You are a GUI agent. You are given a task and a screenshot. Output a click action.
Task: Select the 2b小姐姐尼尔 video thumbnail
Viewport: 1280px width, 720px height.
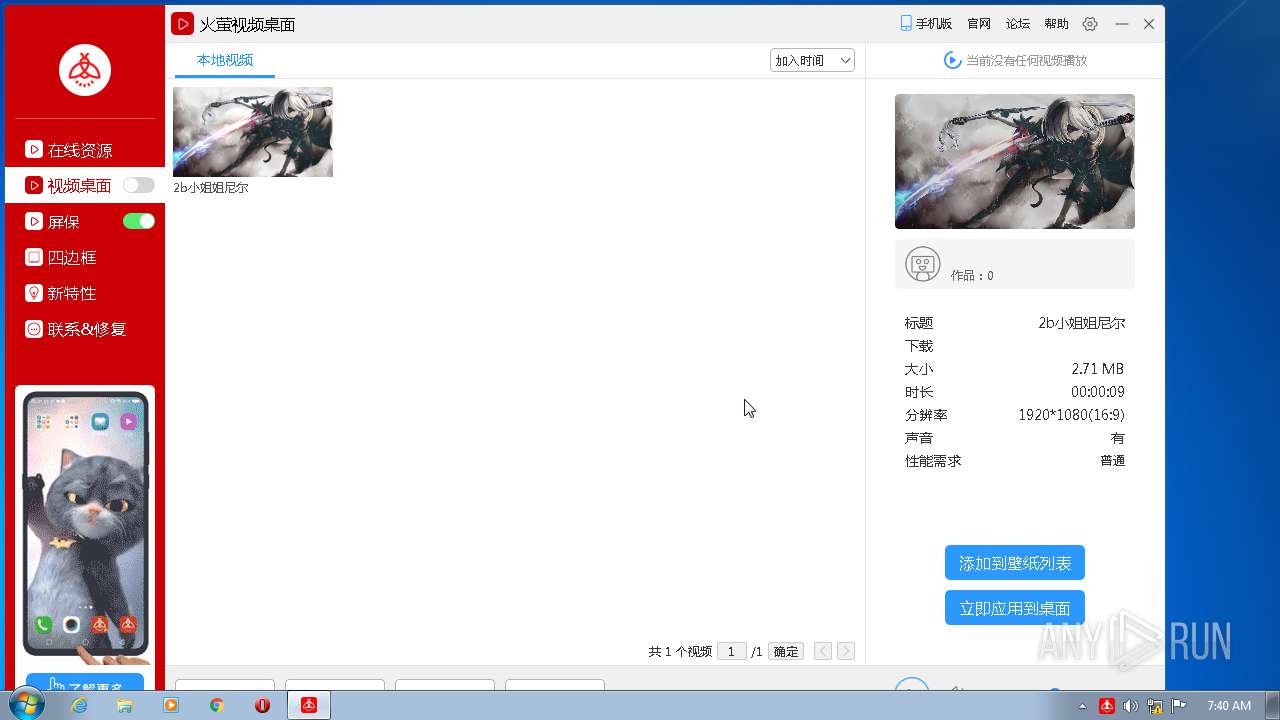[x=253, y=132]
